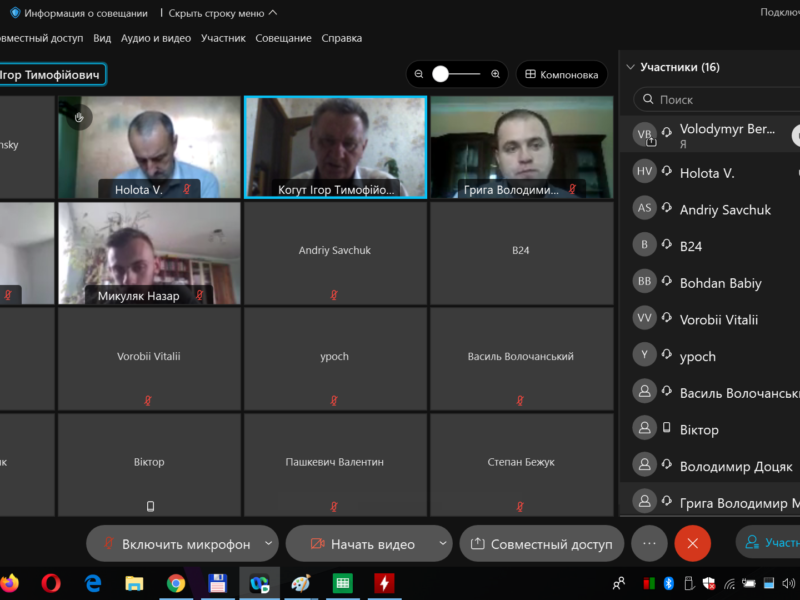Open the arrow dropdown beside Включить микрофон
800x600 pixels.
268,544
